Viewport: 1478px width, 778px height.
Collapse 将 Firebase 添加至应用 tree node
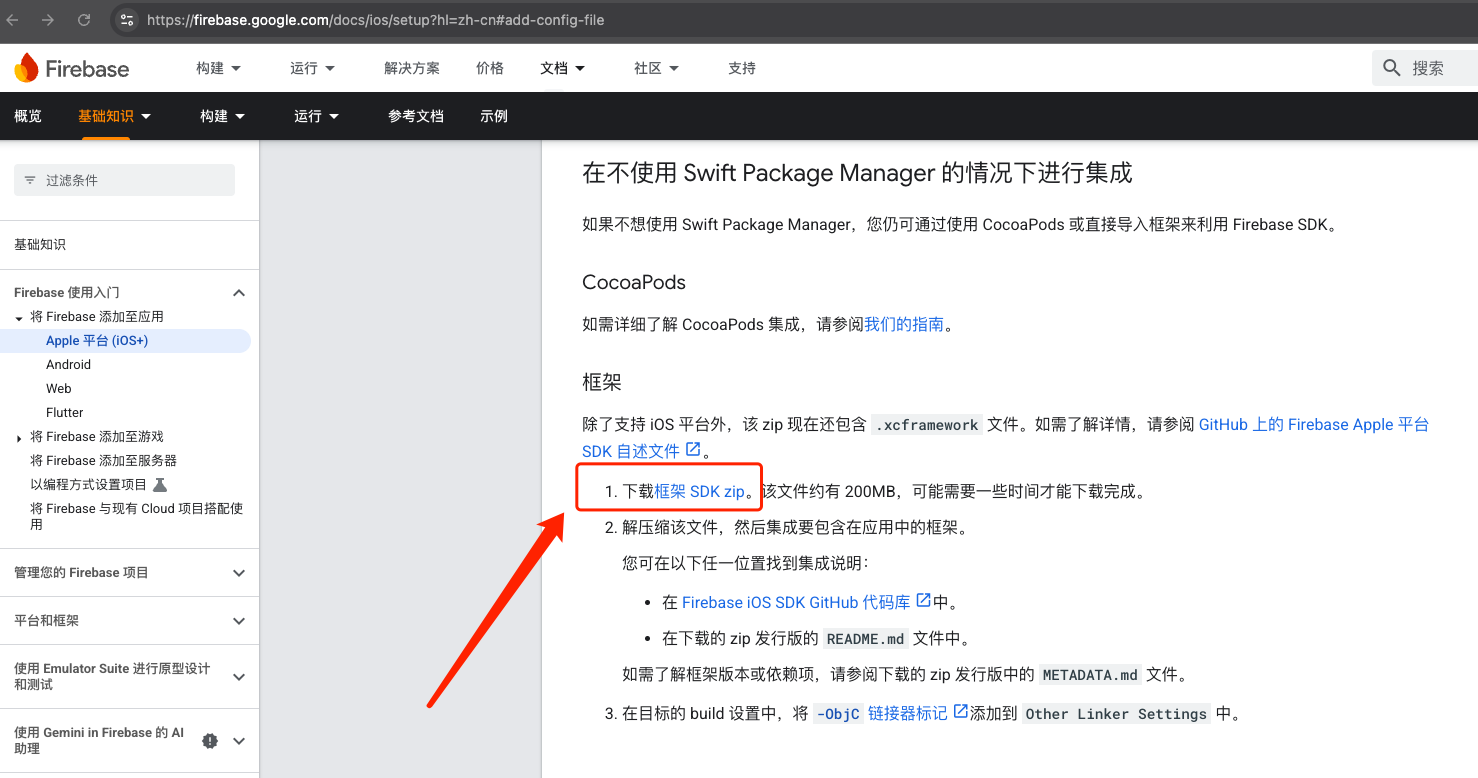(x=19, y=318)
